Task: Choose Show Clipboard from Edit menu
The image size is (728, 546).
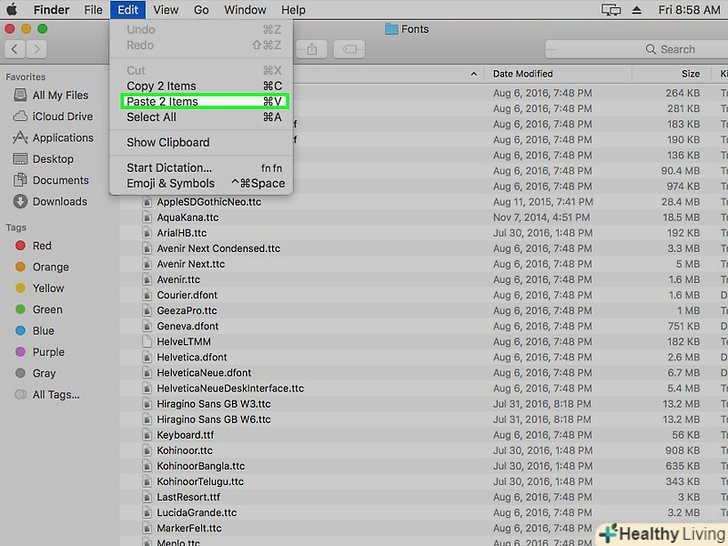Action: tap(204, 143)
